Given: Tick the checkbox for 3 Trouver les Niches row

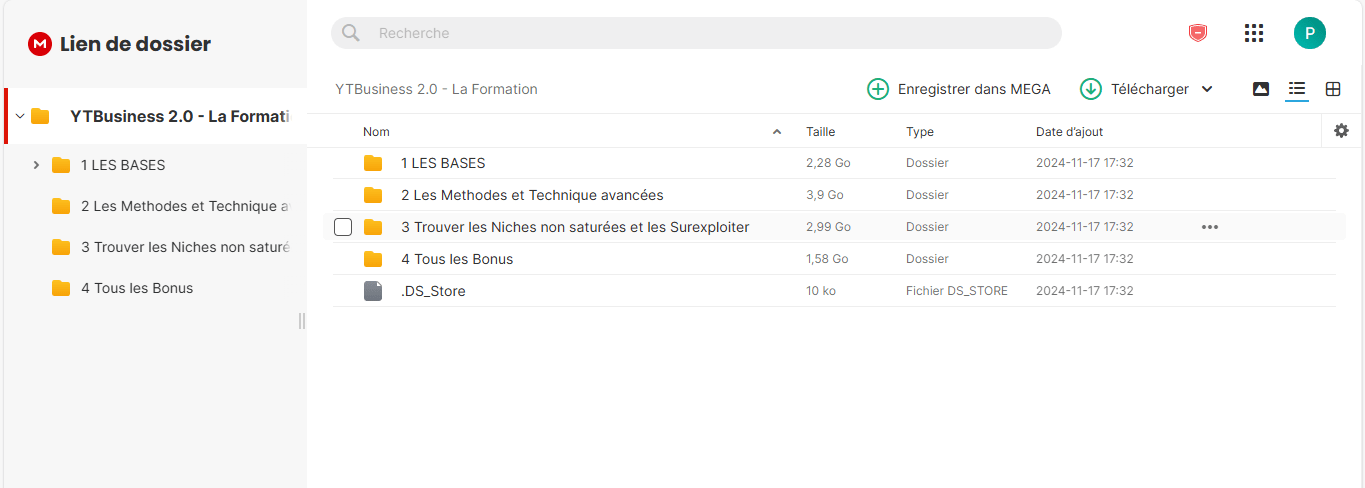Looking at the screenshot, I should click(x=343, y=227).
